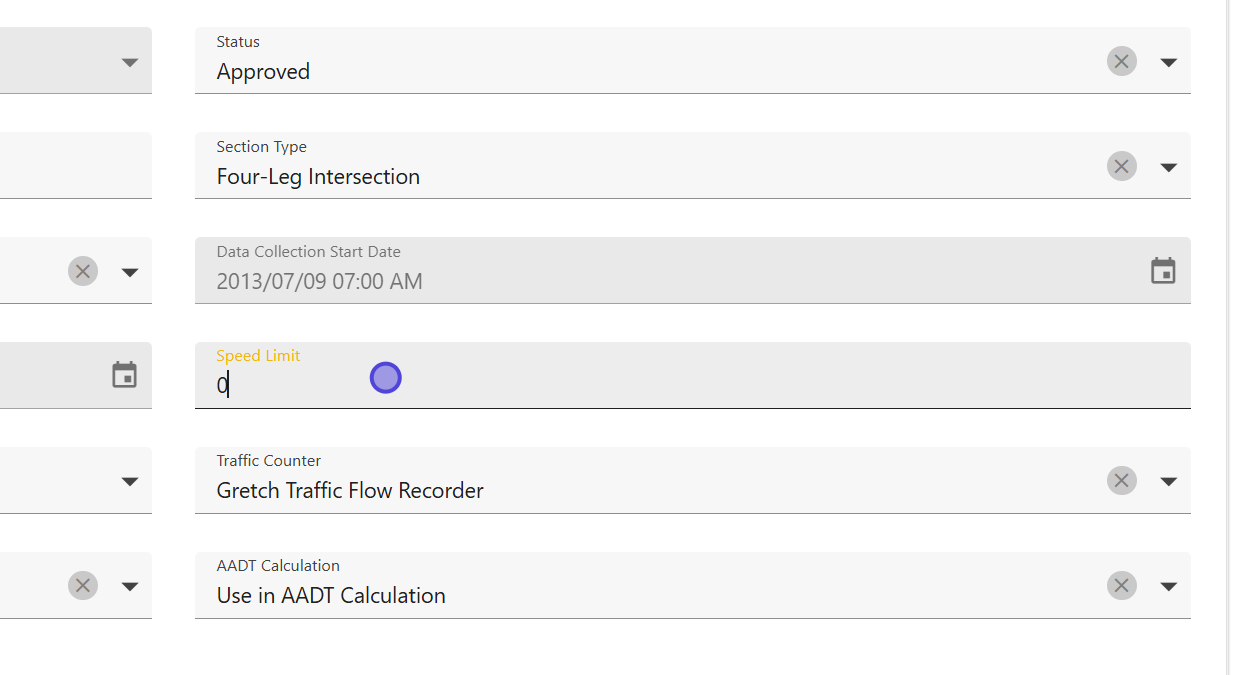This screenshot has width=1236, height=675.
Task: Expand the Traffic Counter dropdown arrow
Action: 1168,481
